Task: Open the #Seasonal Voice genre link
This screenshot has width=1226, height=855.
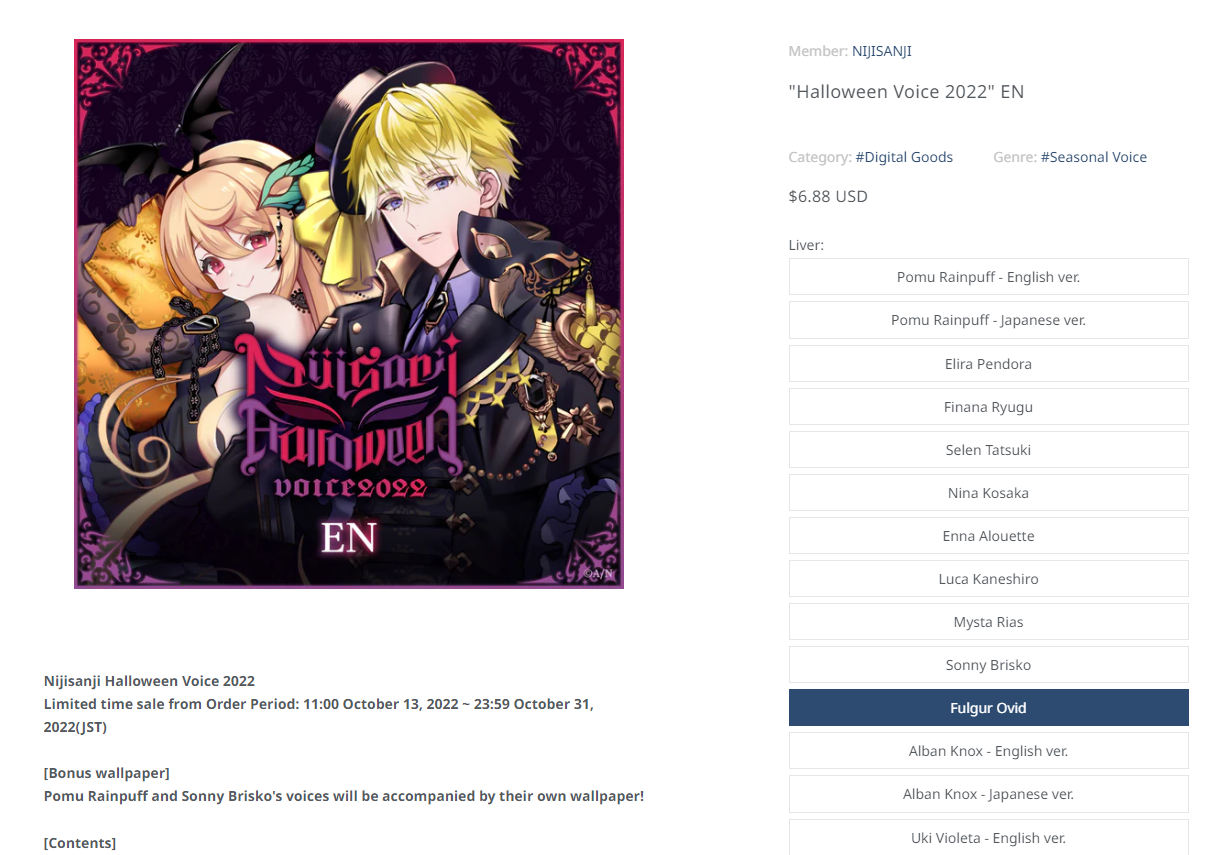Action: tap(1093, 157)
